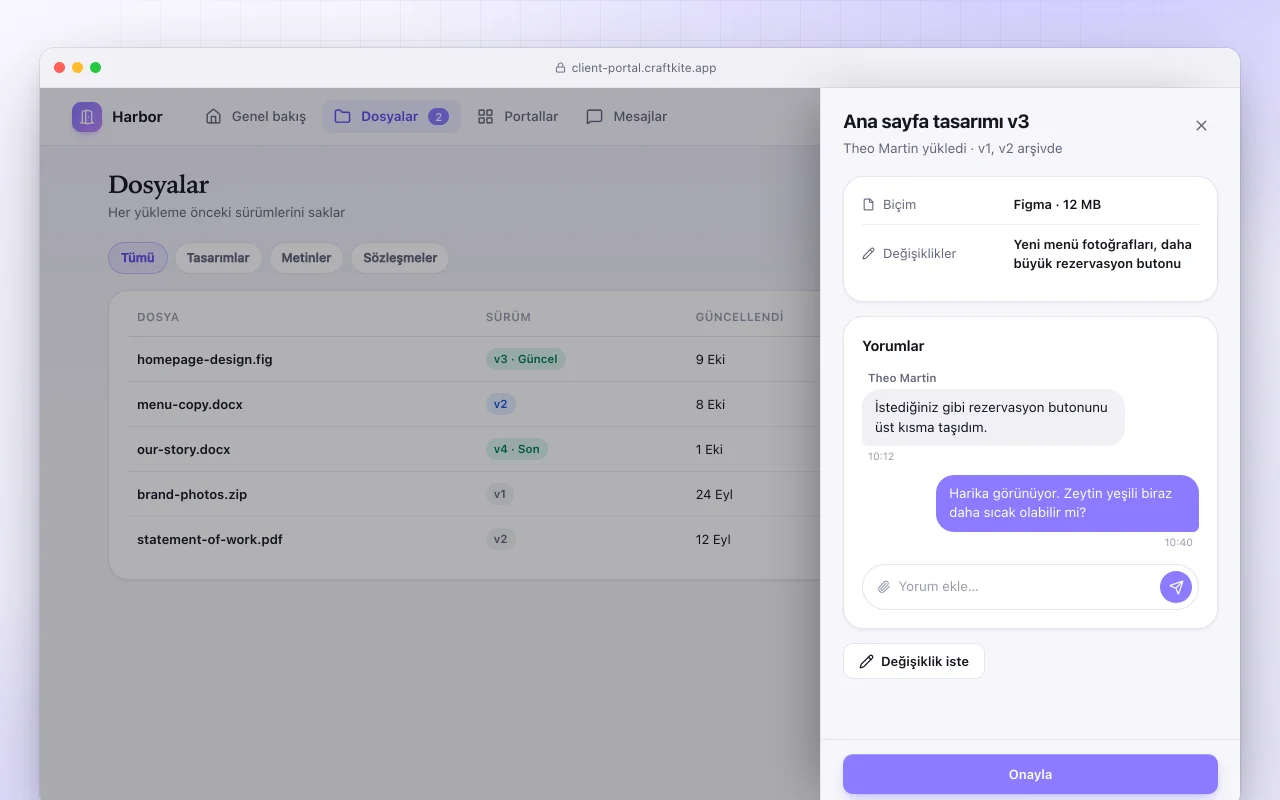Viewport: 1280px width, 800px height.
Task: Select the Tümü filter chip
Action: pyautogui.click(x=138, y=258)
